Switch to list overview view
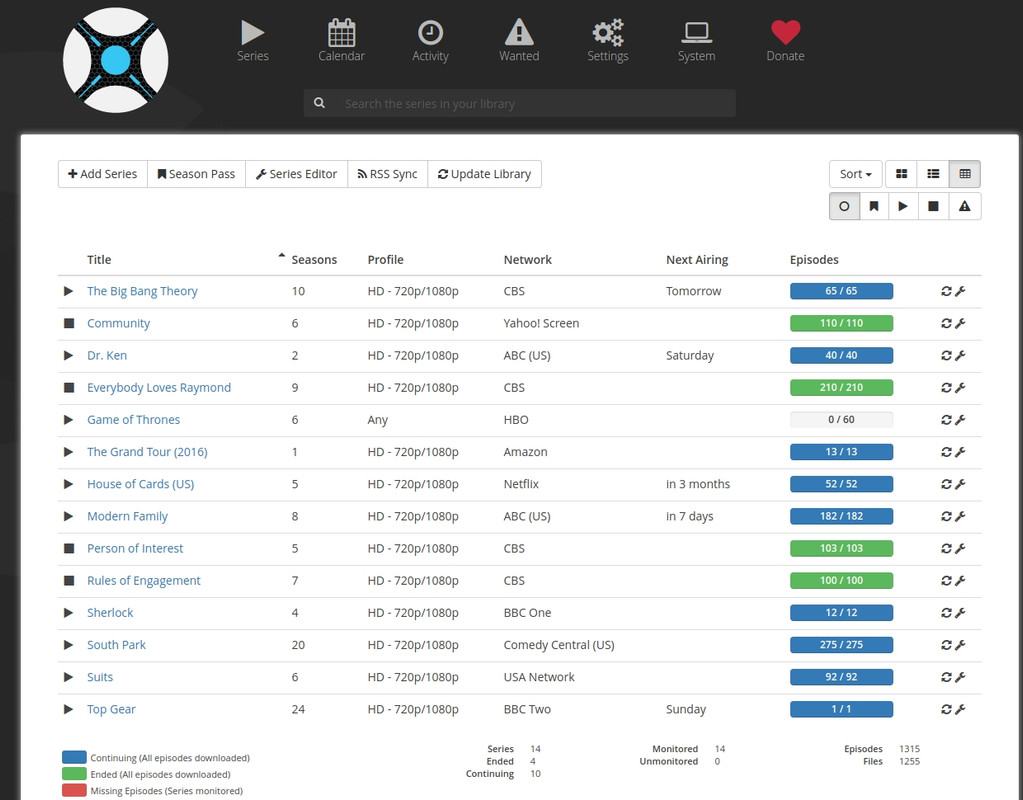This screenshot has width=1023, height=800. point(933,174)
